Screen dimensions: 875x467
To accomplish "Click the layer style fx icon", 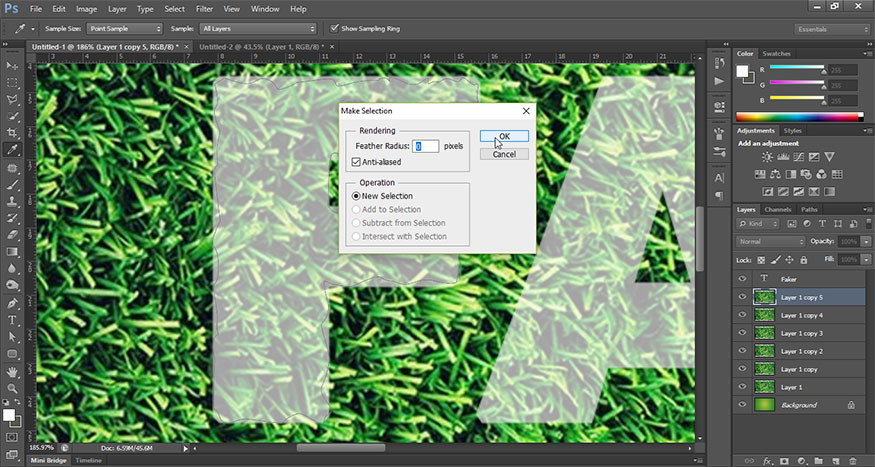I will tap(768, 461).
